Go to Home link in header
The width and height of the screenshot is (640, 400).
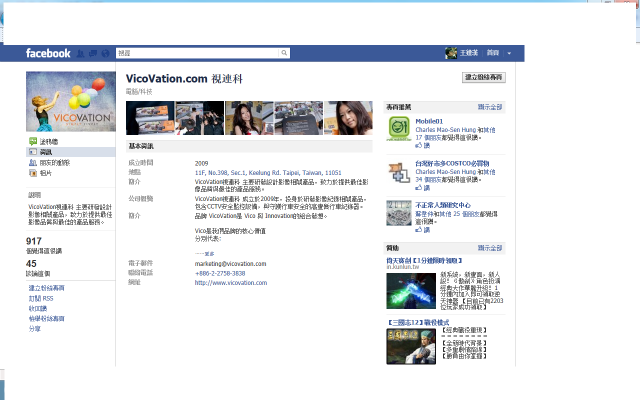point(493,53)
